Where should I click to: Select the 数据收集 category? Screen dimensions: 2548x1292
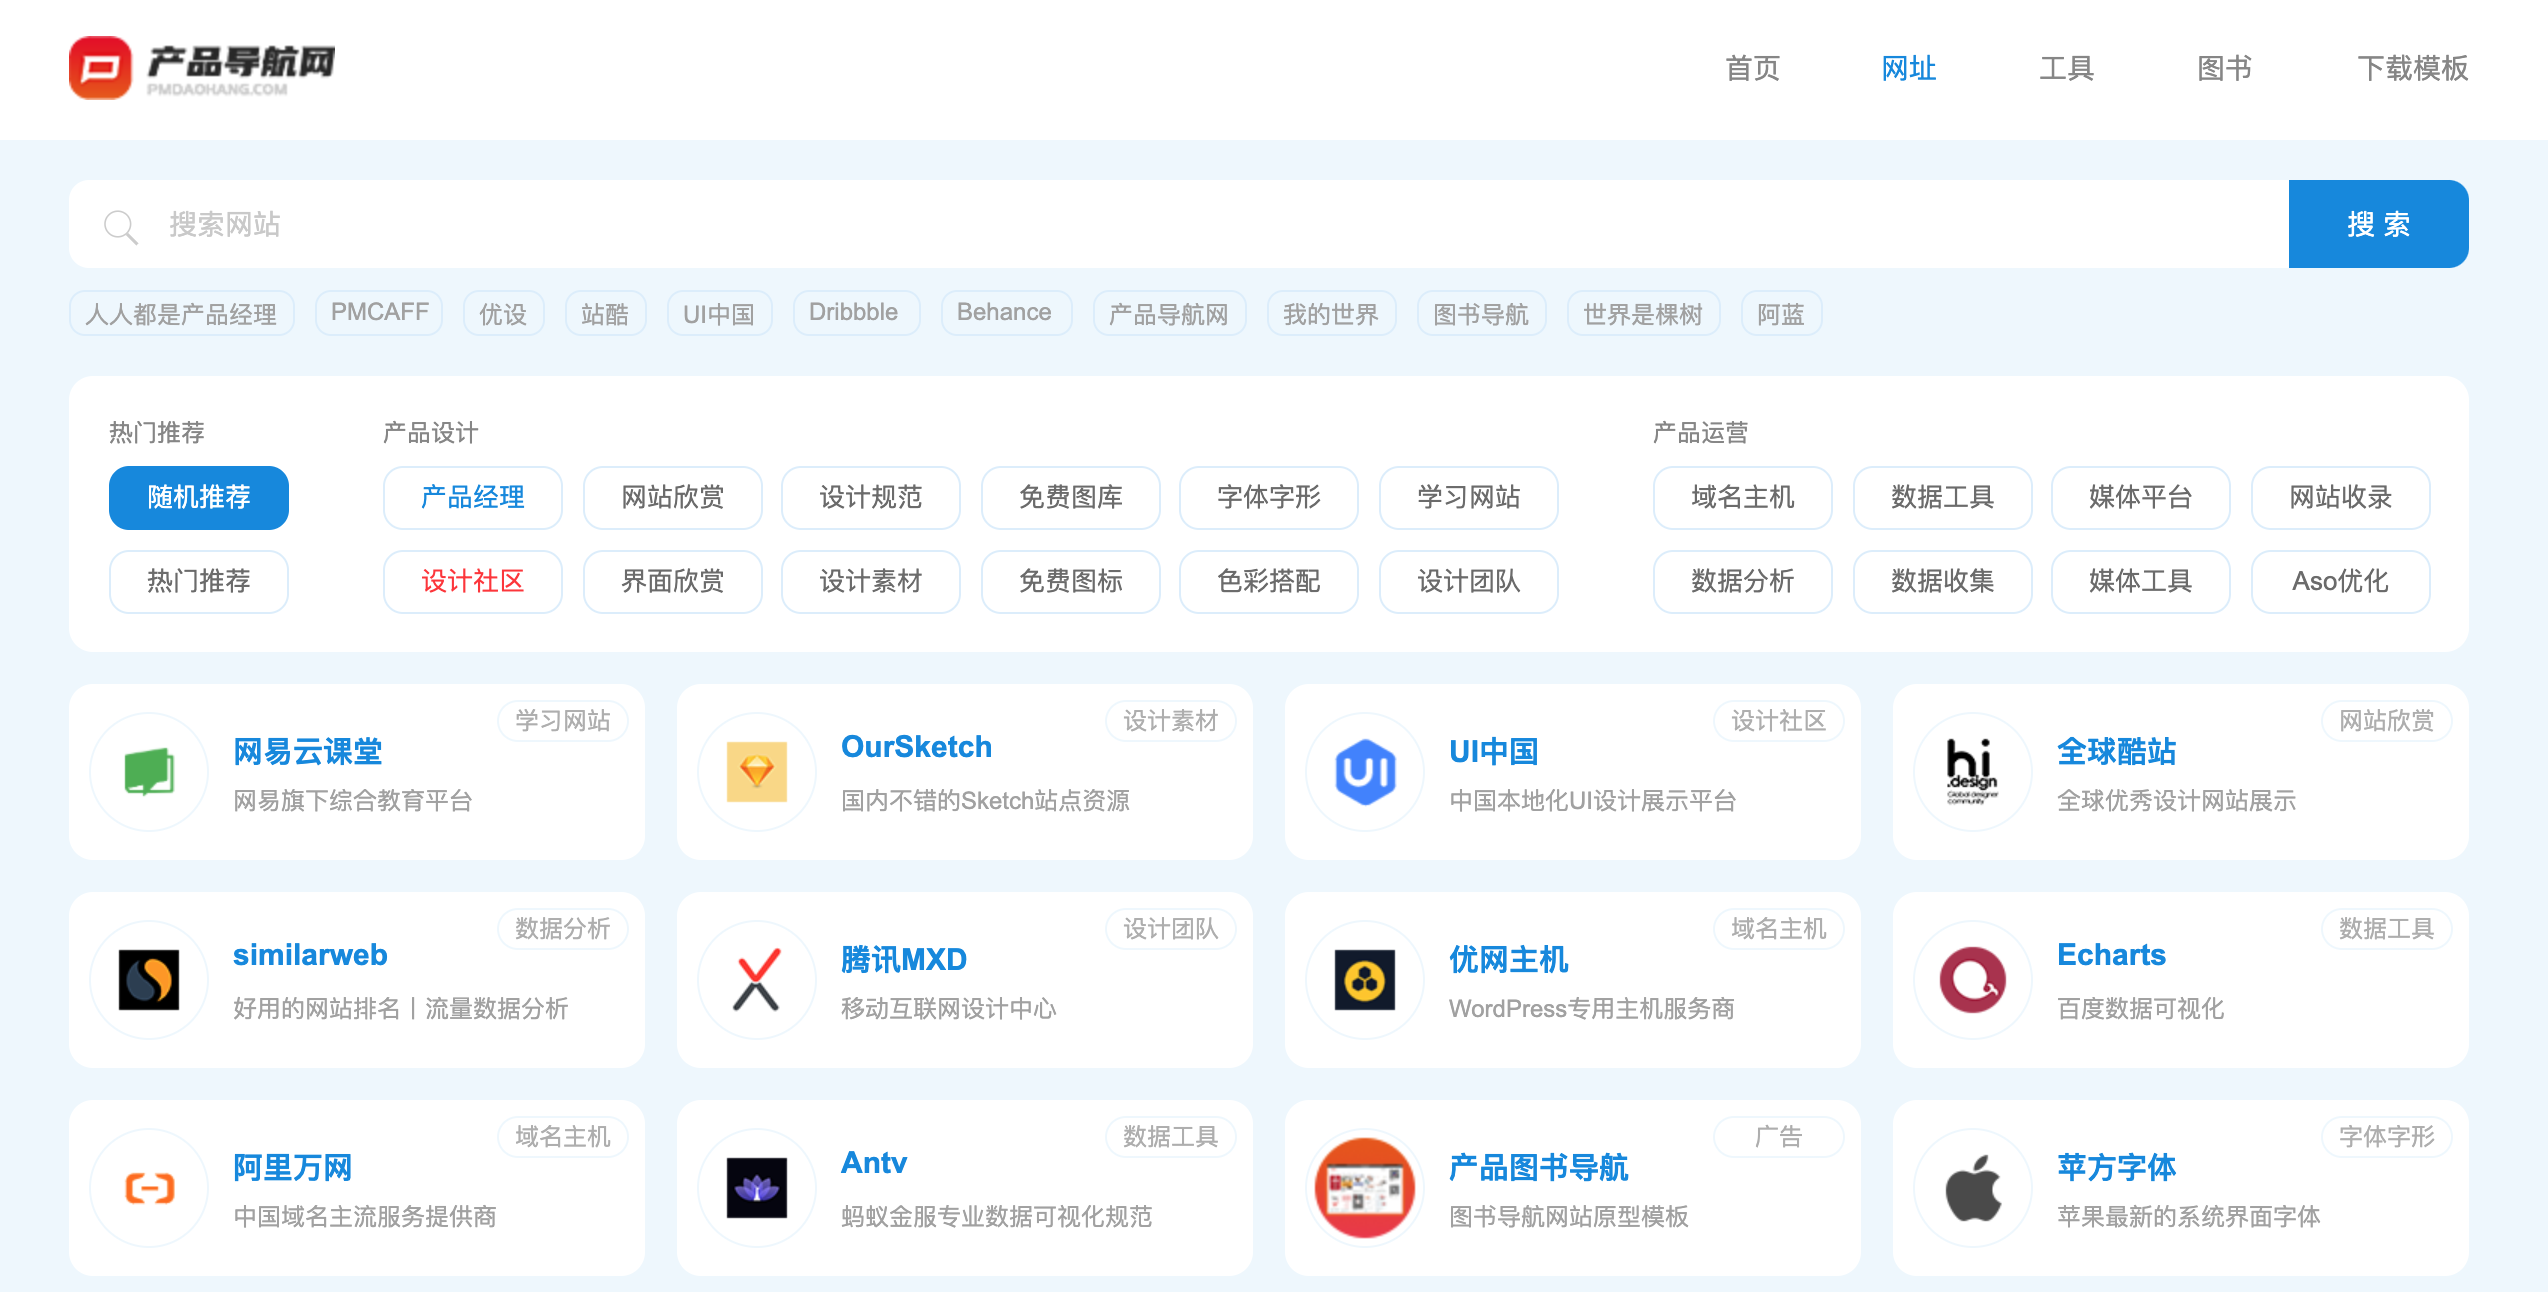coord(1943,582)
